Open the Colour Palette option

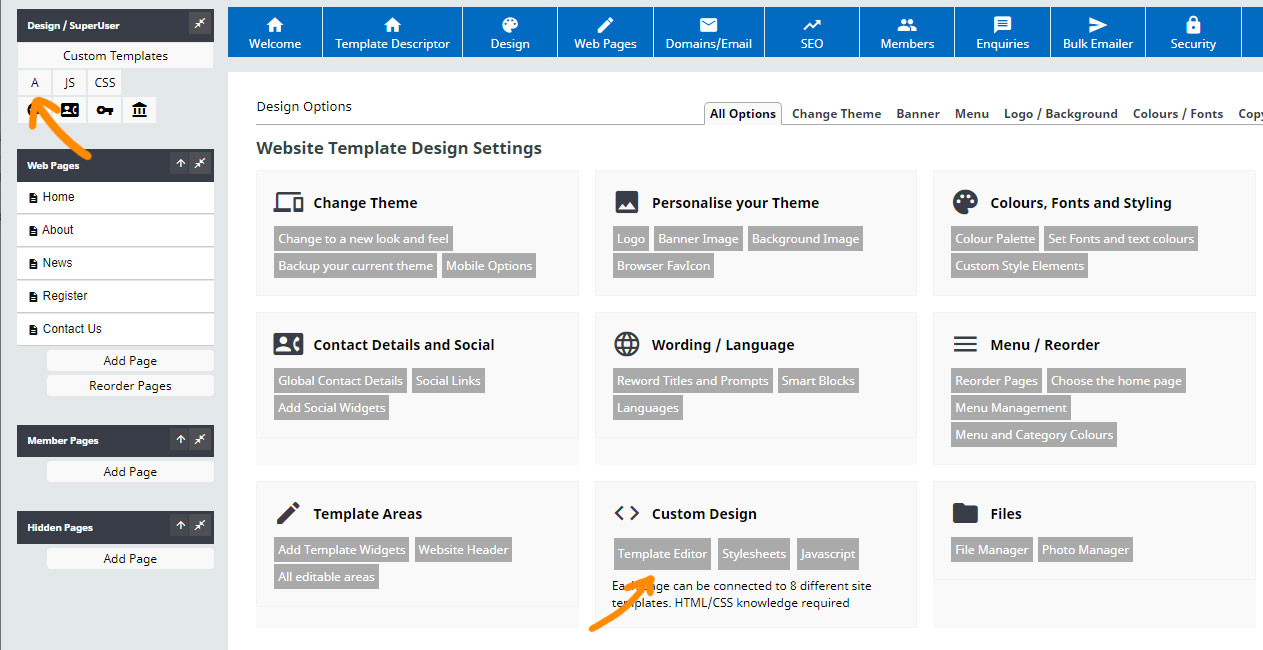tap(995, 239)
